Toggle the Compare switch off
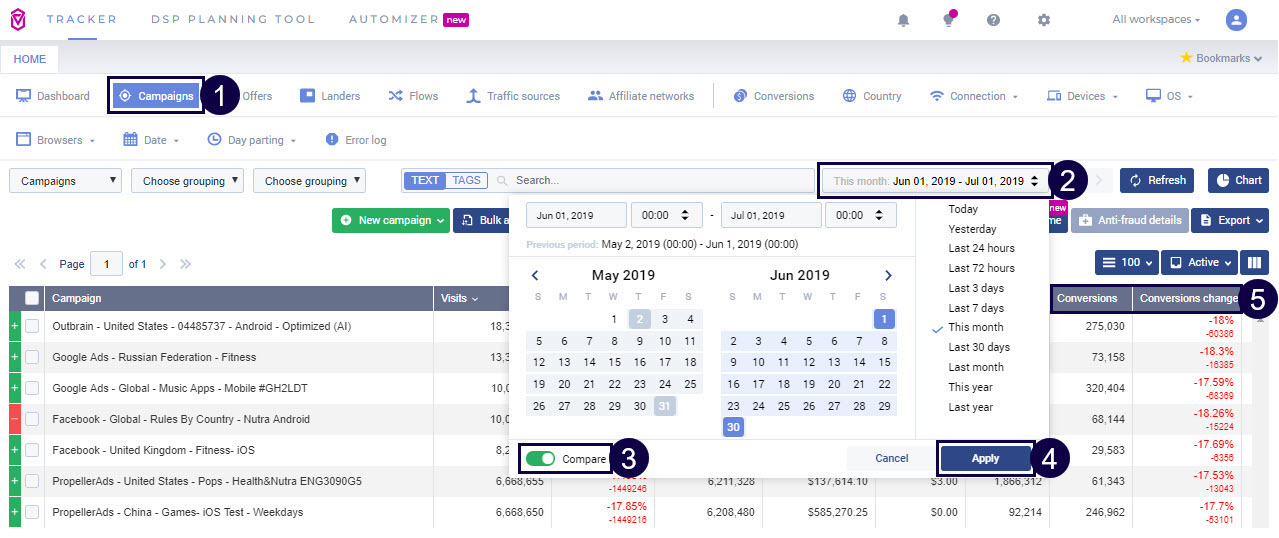 tap(541, 459)
